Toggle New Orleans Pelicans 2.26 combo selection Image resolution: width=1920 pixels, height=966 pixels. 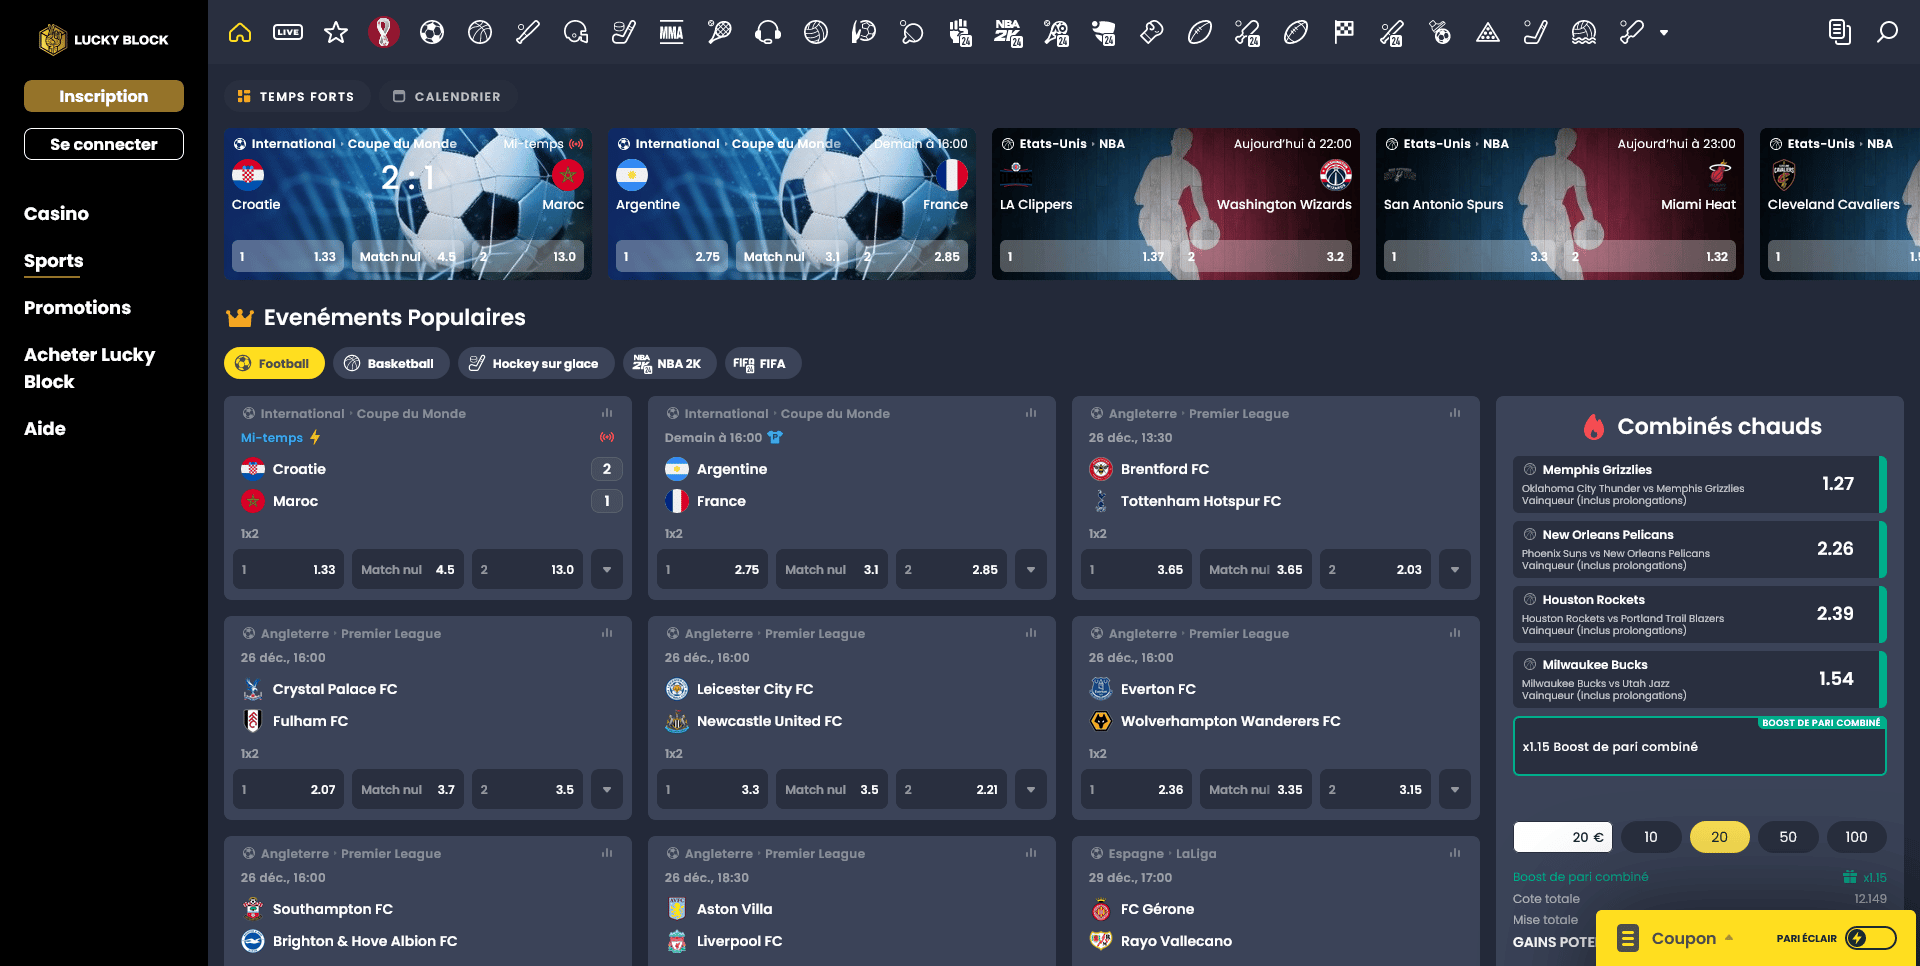1699,549
